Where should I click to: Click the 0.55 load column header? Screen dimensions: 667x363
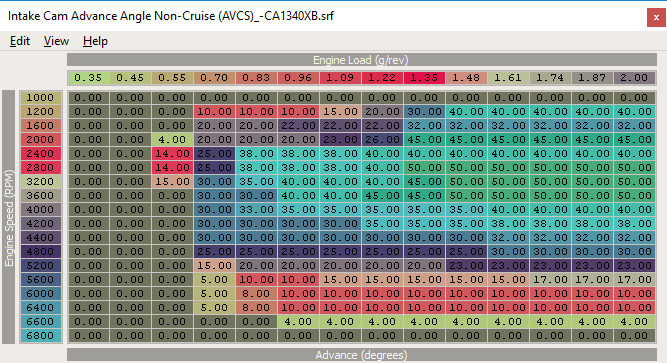pos(172,78)
